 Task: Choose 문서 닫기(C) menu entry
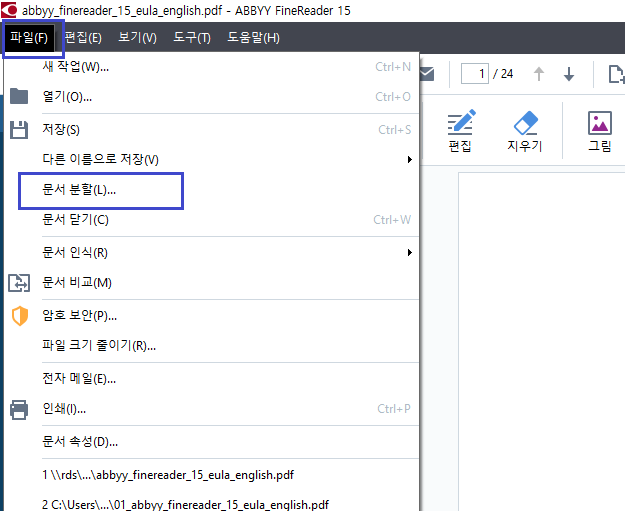coord(211,220)
